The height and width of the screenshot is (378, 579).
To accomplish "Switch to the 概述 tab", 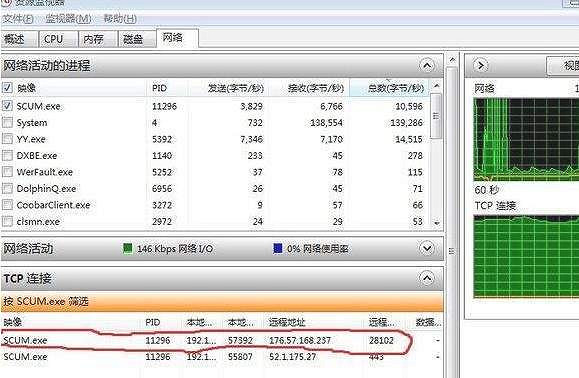I will (x=19, y=39).
